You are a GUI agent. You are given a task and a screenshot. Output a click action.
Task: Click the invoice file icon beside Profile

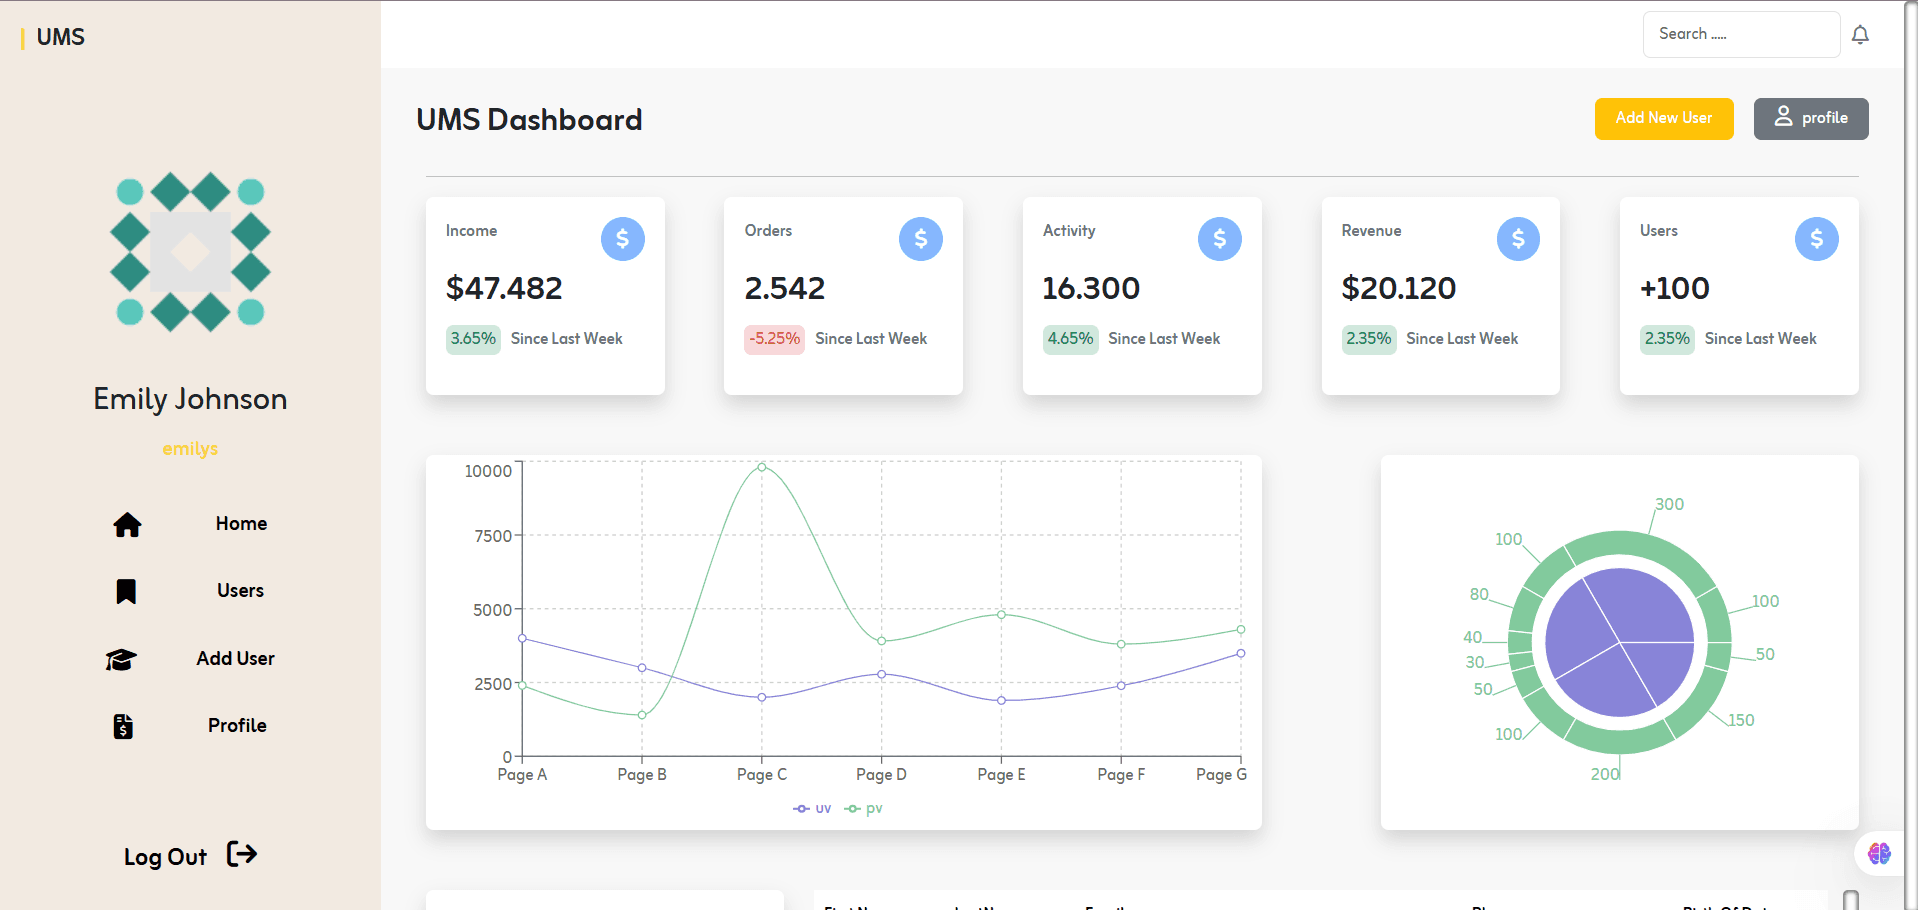(123, 727)
